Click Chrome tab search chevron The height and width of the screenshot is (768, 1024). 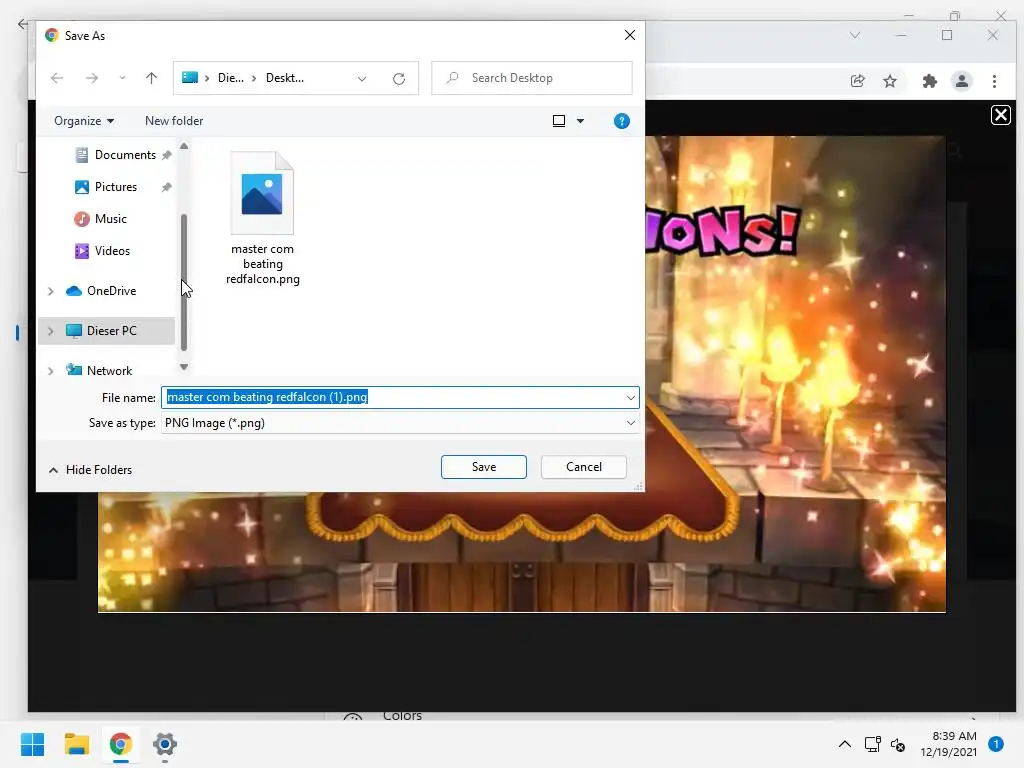click(x=855, y=35)
